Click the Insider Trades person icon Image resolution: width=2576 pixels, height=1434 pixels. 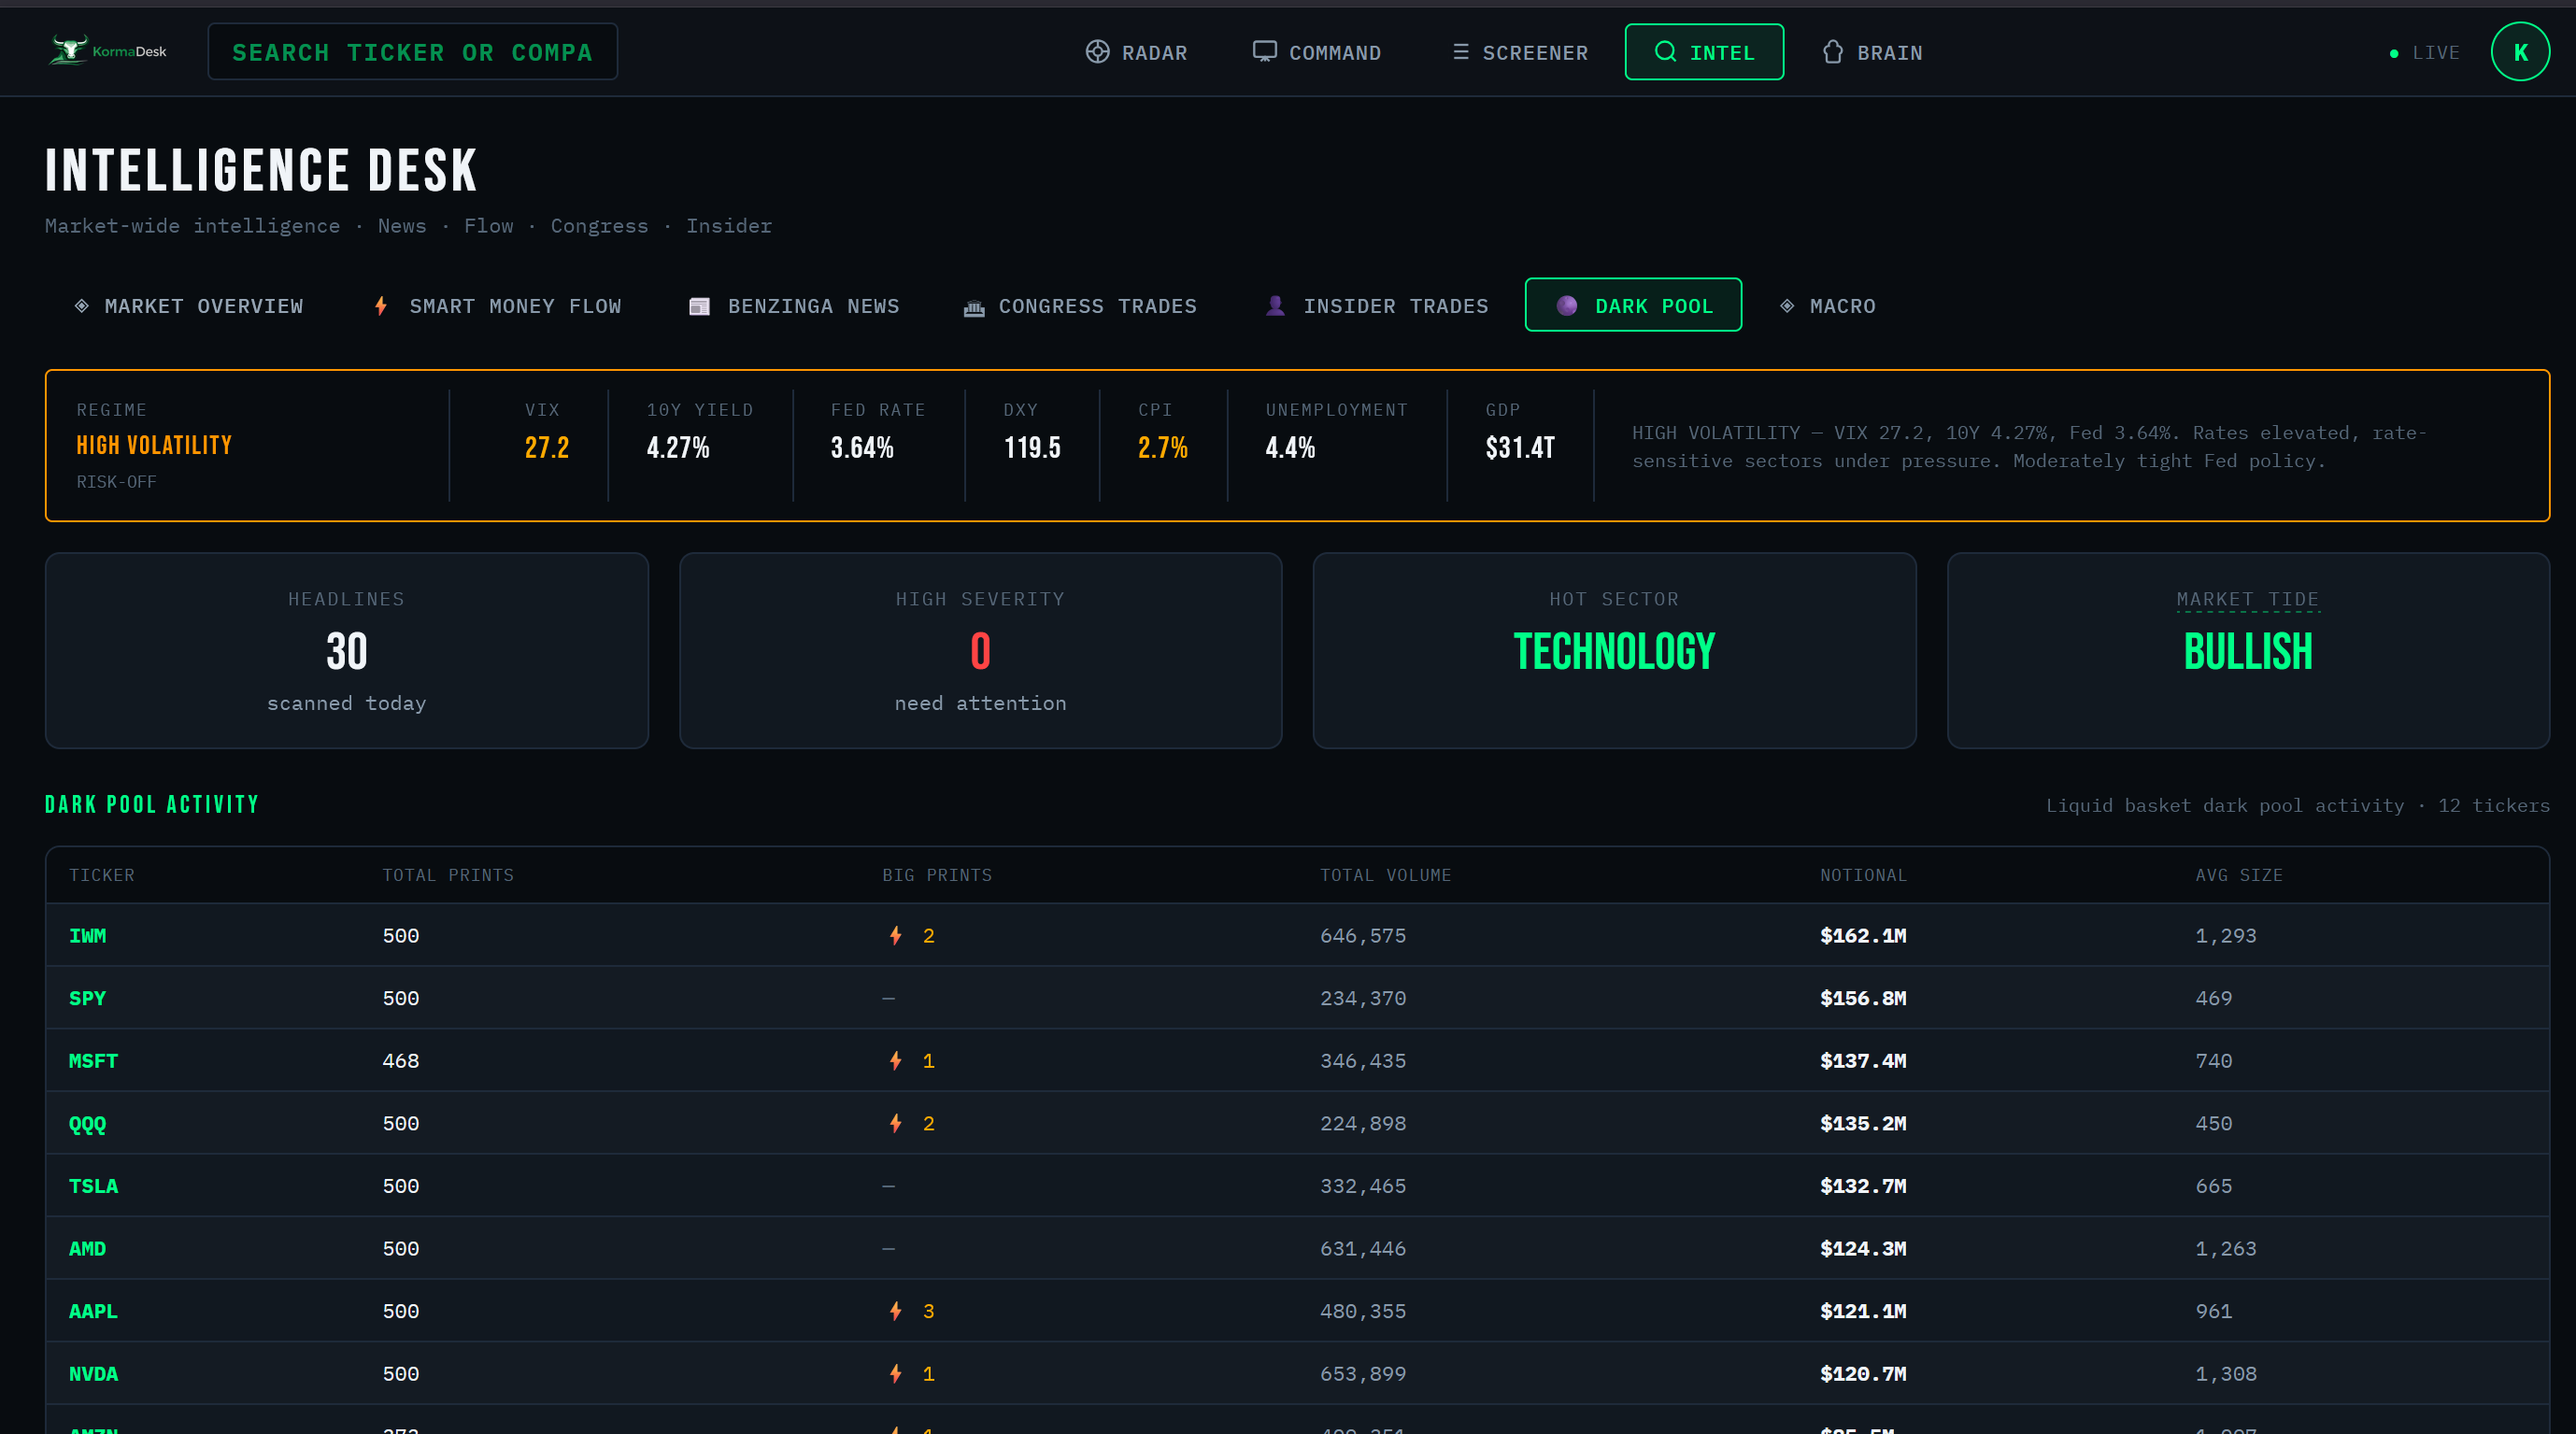point(1275,306)
